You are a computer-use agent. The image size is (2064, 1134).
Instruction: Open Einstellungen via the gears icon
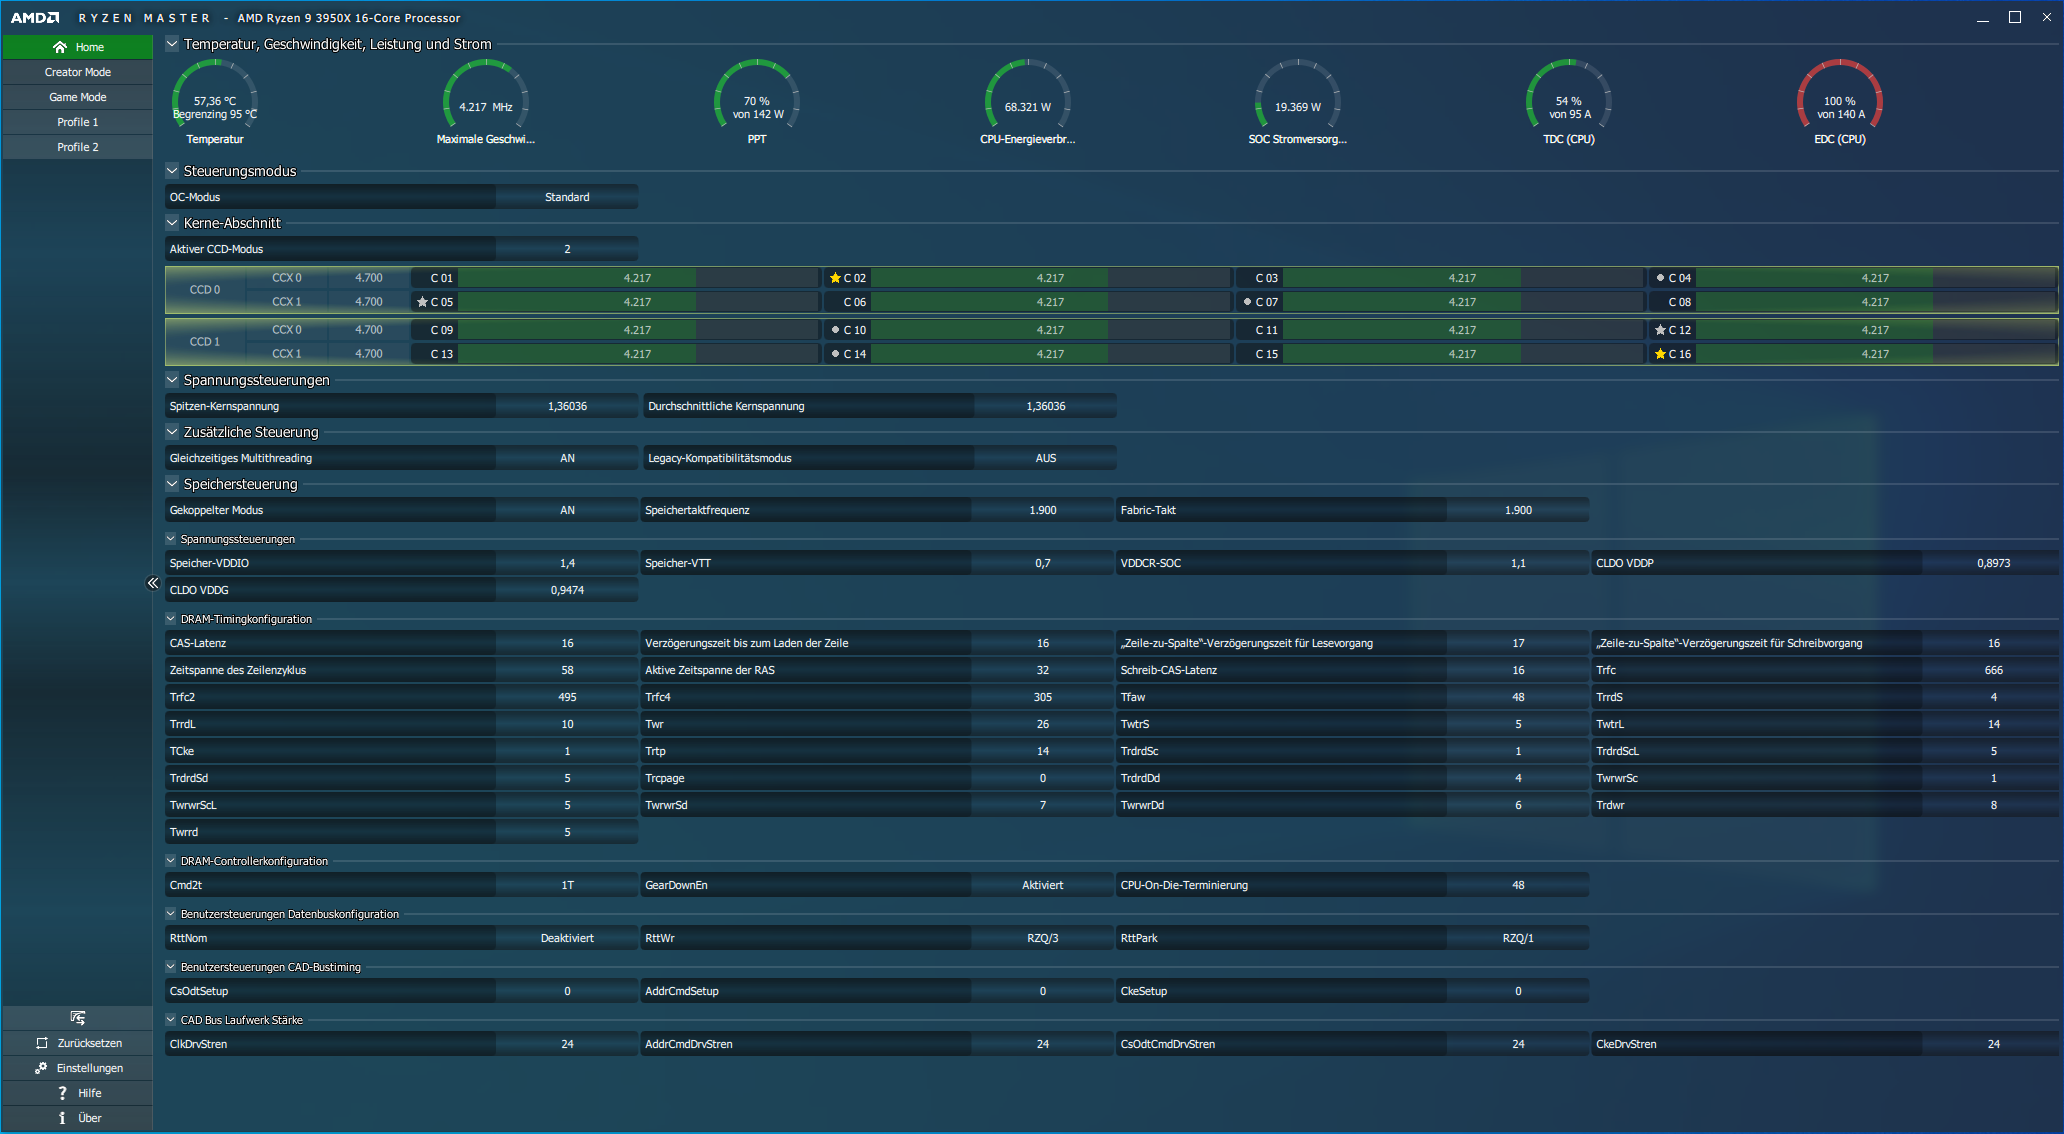point(41,1068)
